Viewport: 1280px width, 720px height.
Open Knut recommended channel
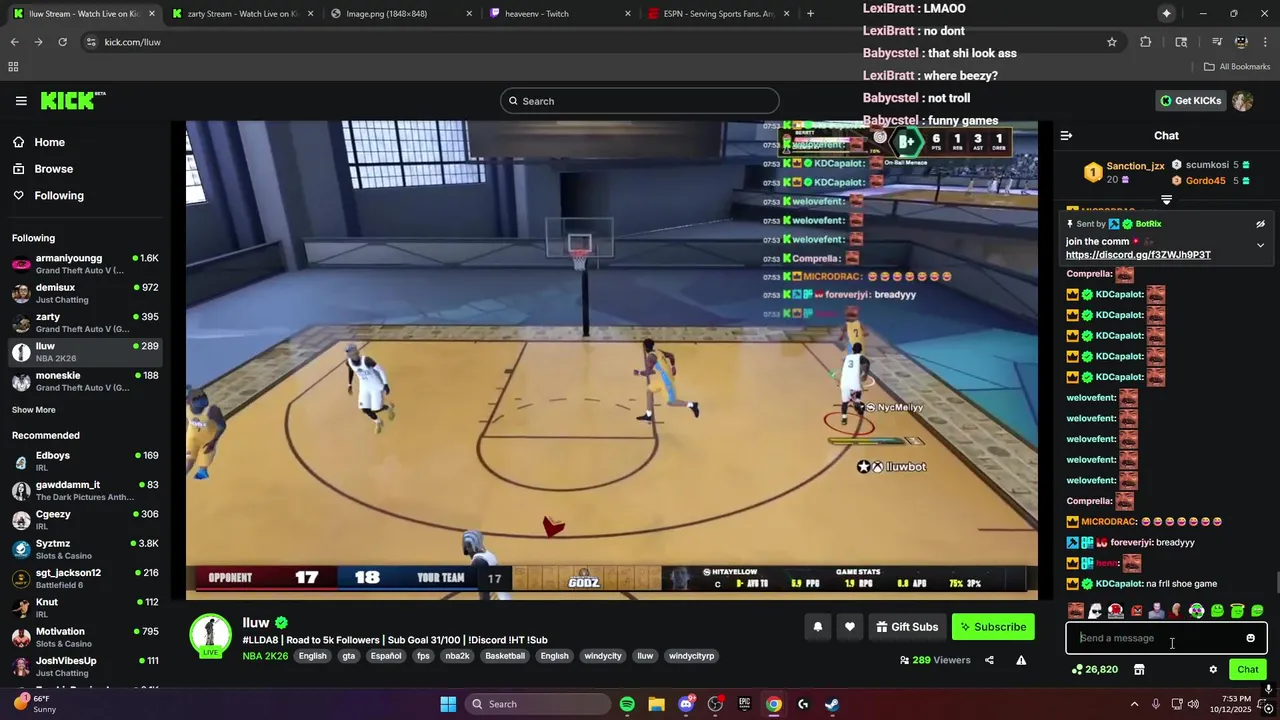tap(85, 608)
